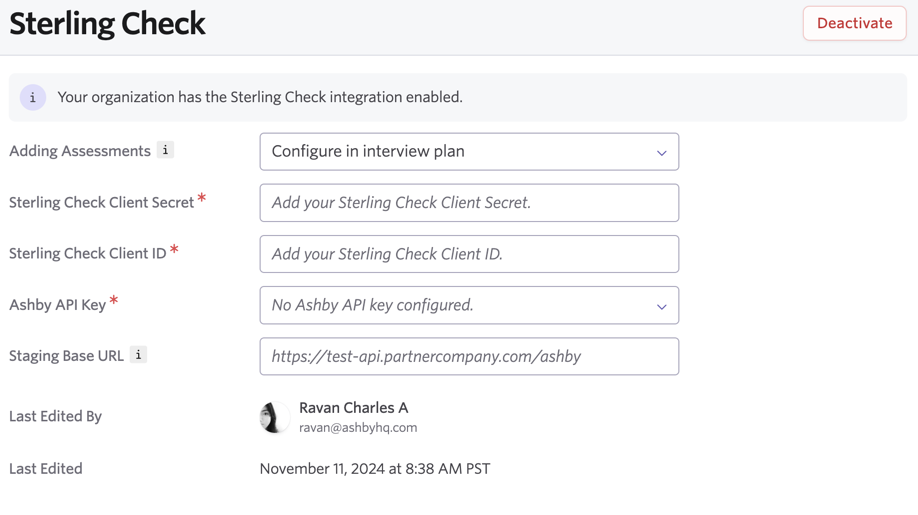The image size is (918, 515).
Task: Open the info tooltip beside Adding Assessments
Action: (x=165, y=150)
